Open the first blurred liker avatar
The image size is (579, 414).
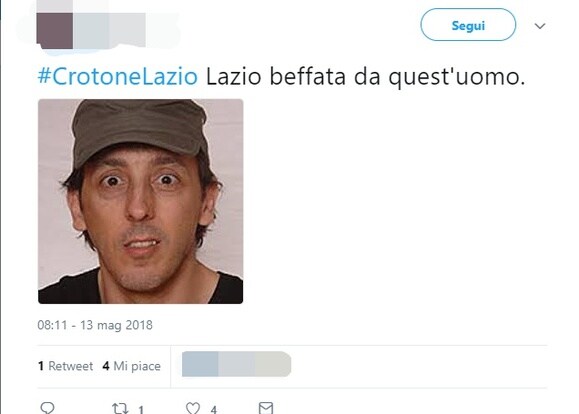pos(200,364)
